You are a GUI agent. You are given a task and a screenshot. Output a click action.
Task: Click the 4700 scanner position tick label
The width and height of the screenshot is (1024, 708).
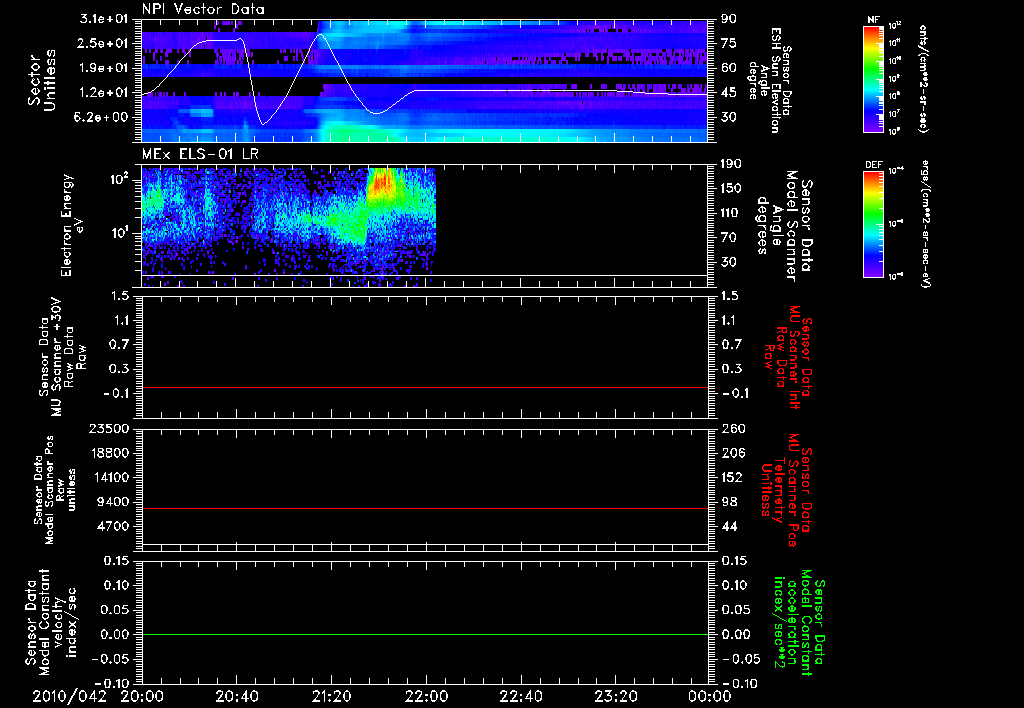coord(114,526)
